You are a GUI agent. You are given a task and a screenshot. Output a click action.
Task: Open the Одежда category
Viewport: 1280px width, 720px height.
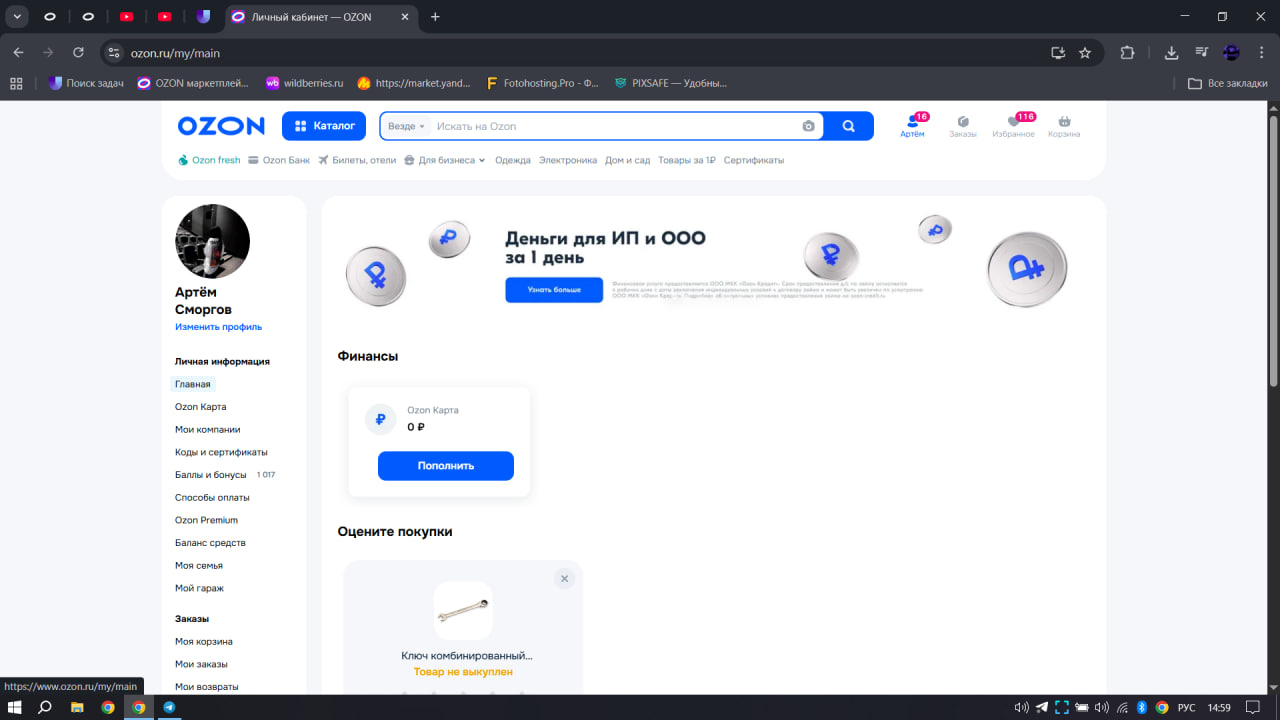pyautogui.click(x=513, y=160)
